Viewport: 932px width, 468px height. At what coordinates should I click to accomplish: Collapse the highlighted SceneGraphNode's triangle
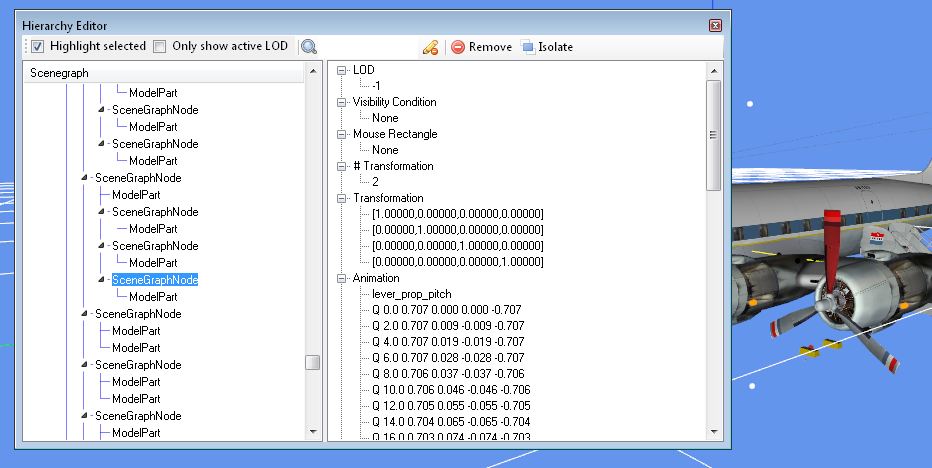point(101,279)
